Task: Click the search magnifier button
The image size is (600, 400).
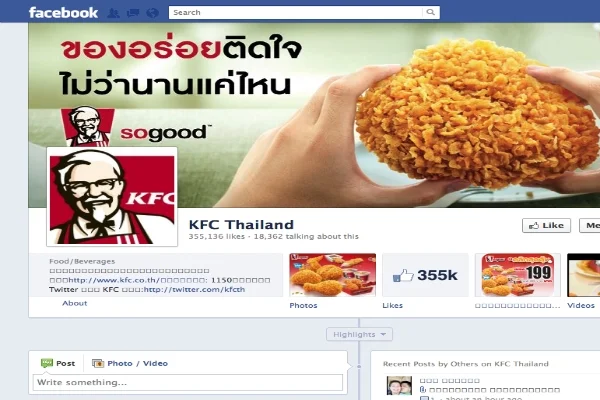Action: 430,12
